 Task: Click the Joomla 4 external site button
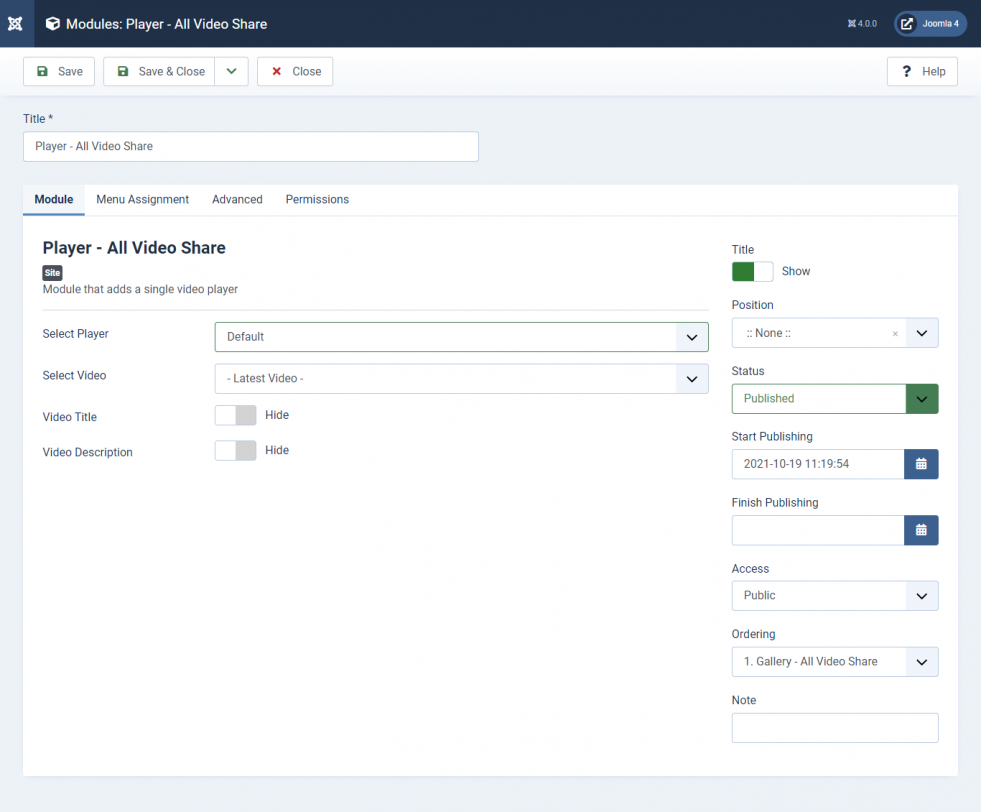930,24
